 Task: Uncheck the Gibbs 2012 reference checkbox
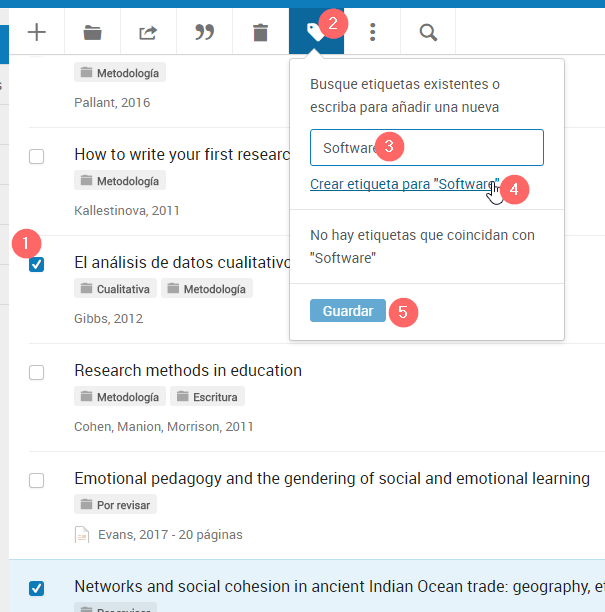pos(37,264)
